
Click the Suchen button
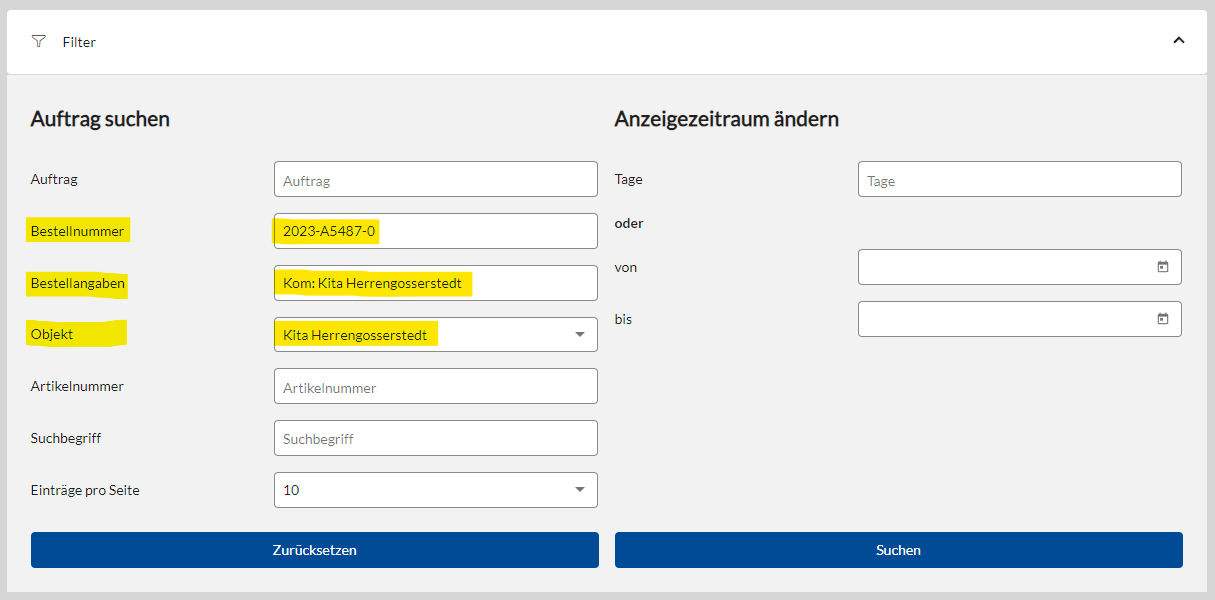pyautogui.click(x=899, y=550)
